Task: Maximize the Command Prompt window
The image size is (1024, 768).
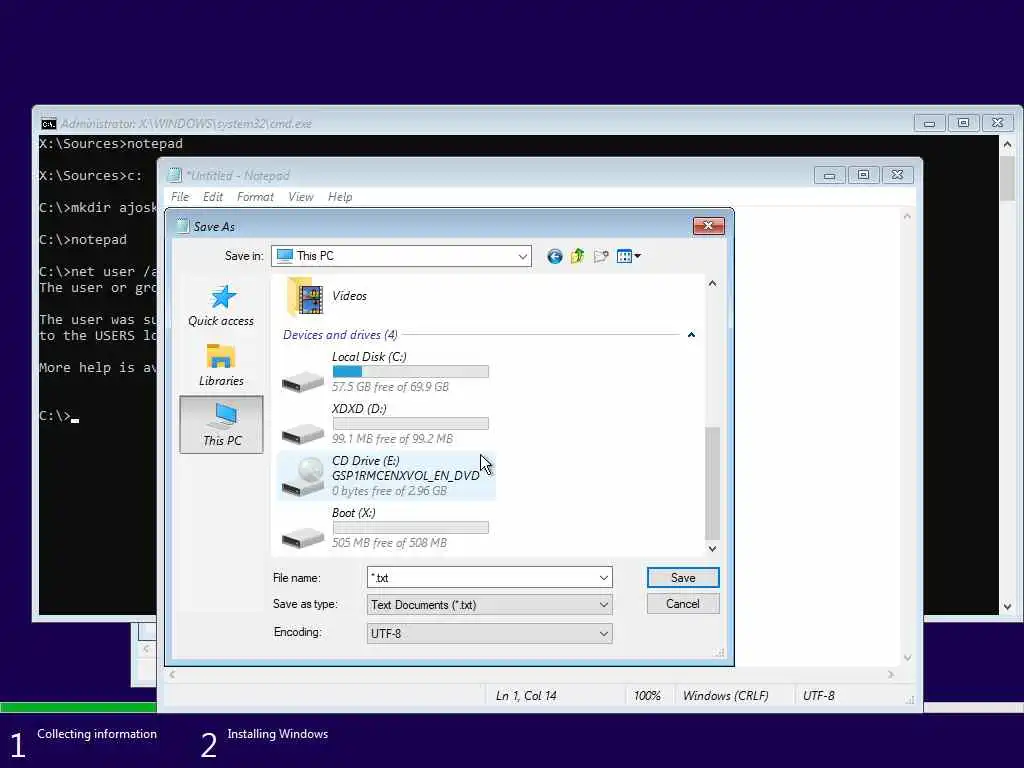Action: click(x=963, y=123)
